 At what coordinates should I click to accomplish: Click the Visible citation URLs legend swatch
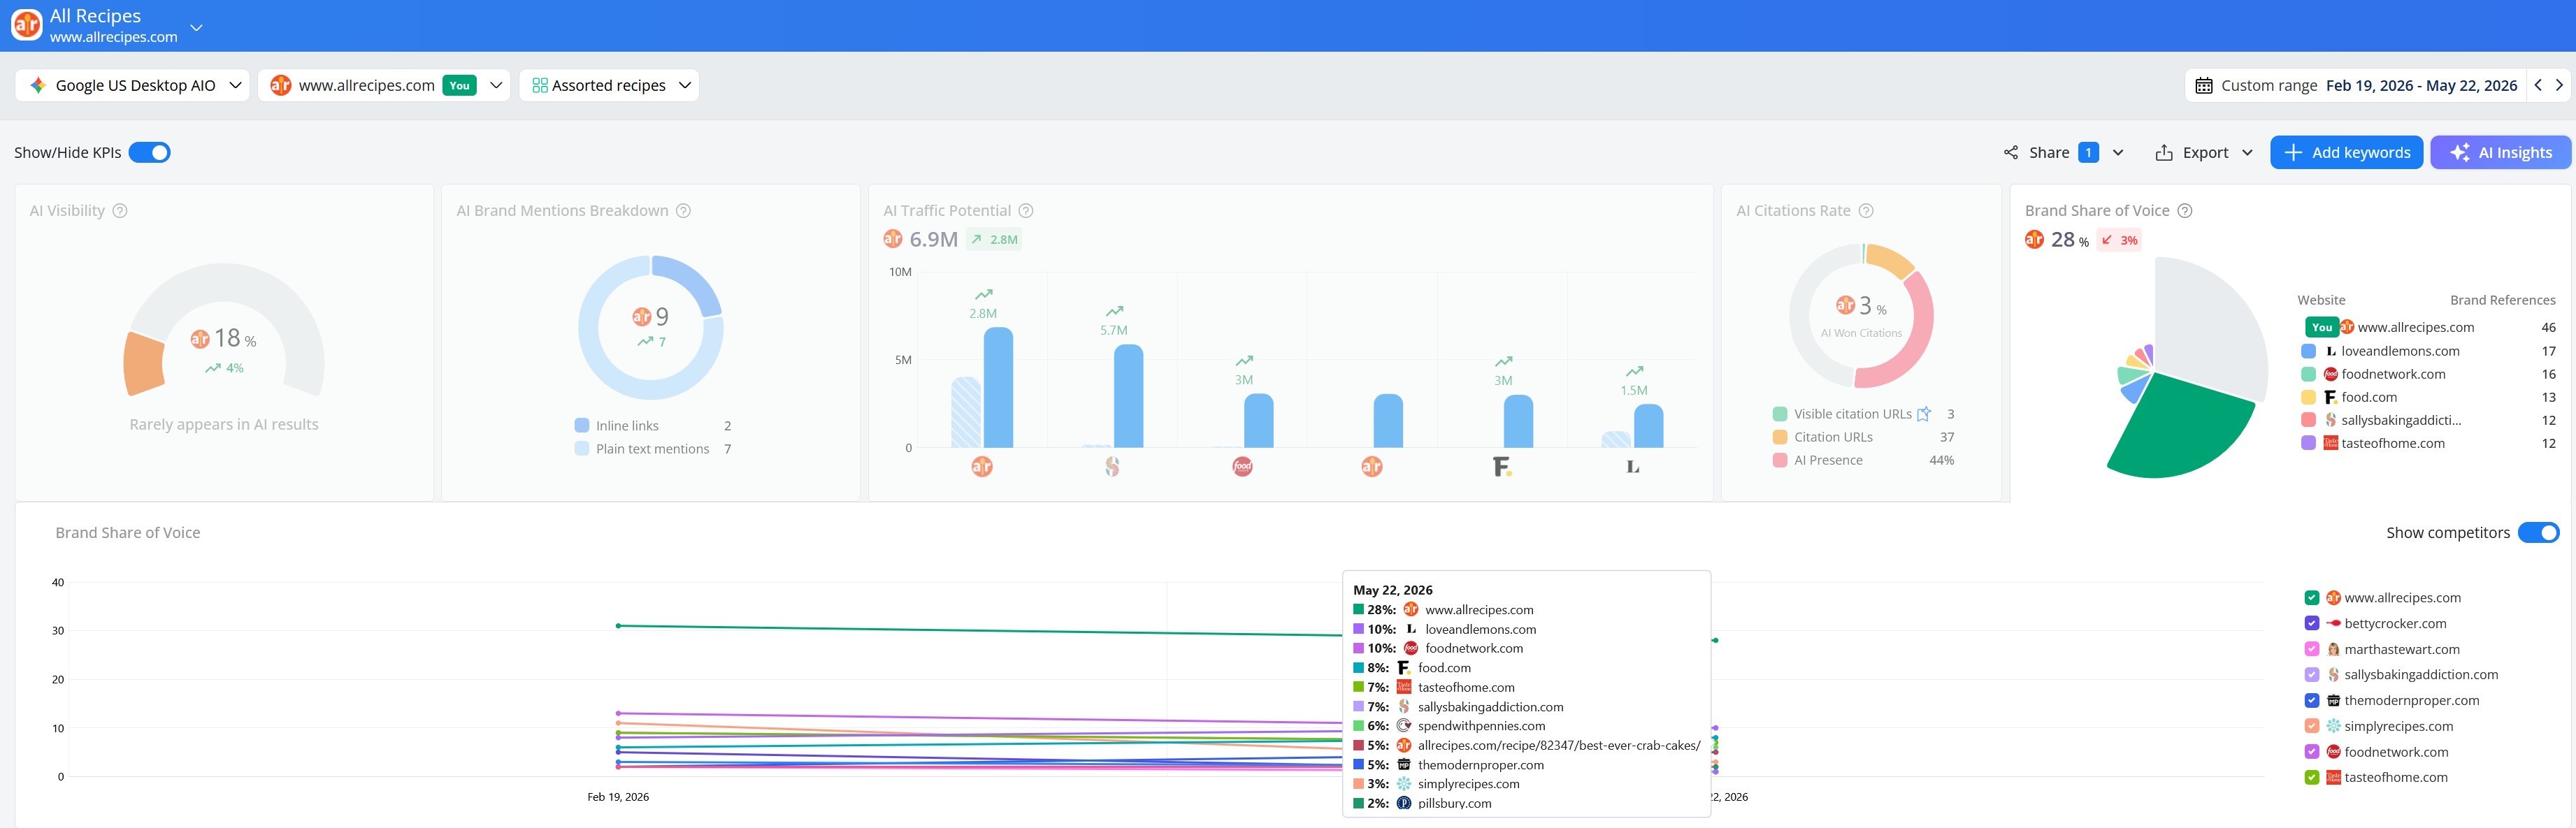[x=1780, y=413]
